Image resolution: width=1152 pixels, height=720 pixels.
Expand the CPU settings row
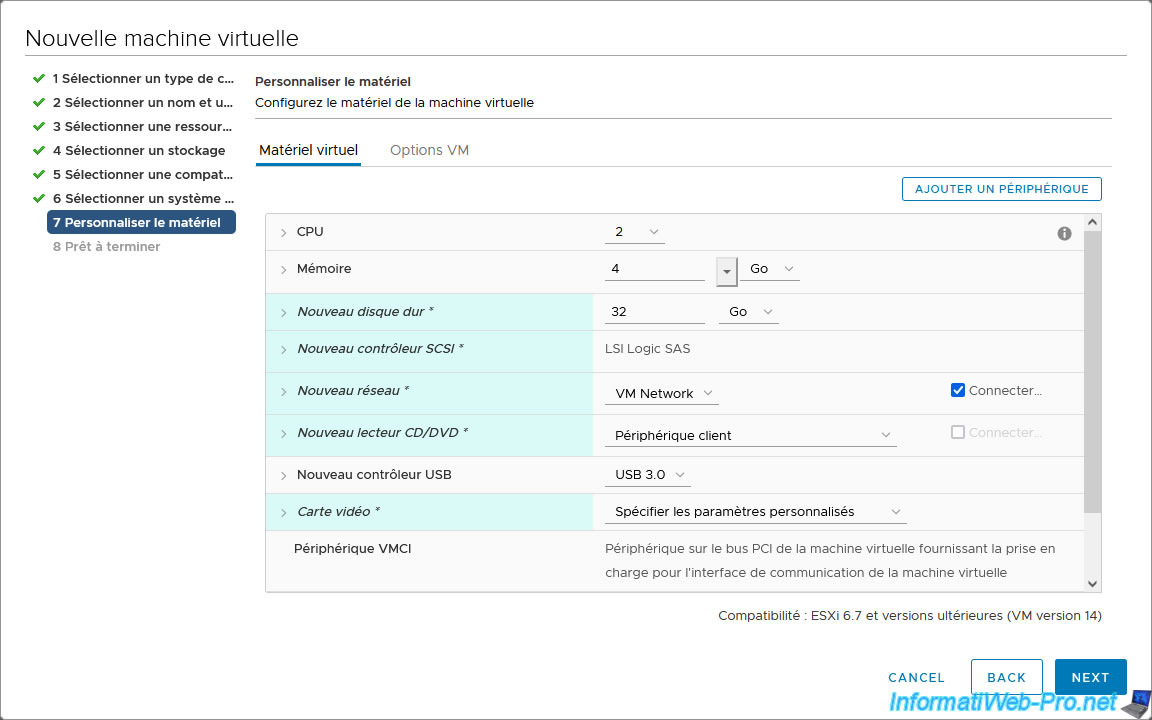tap(284, 233)
